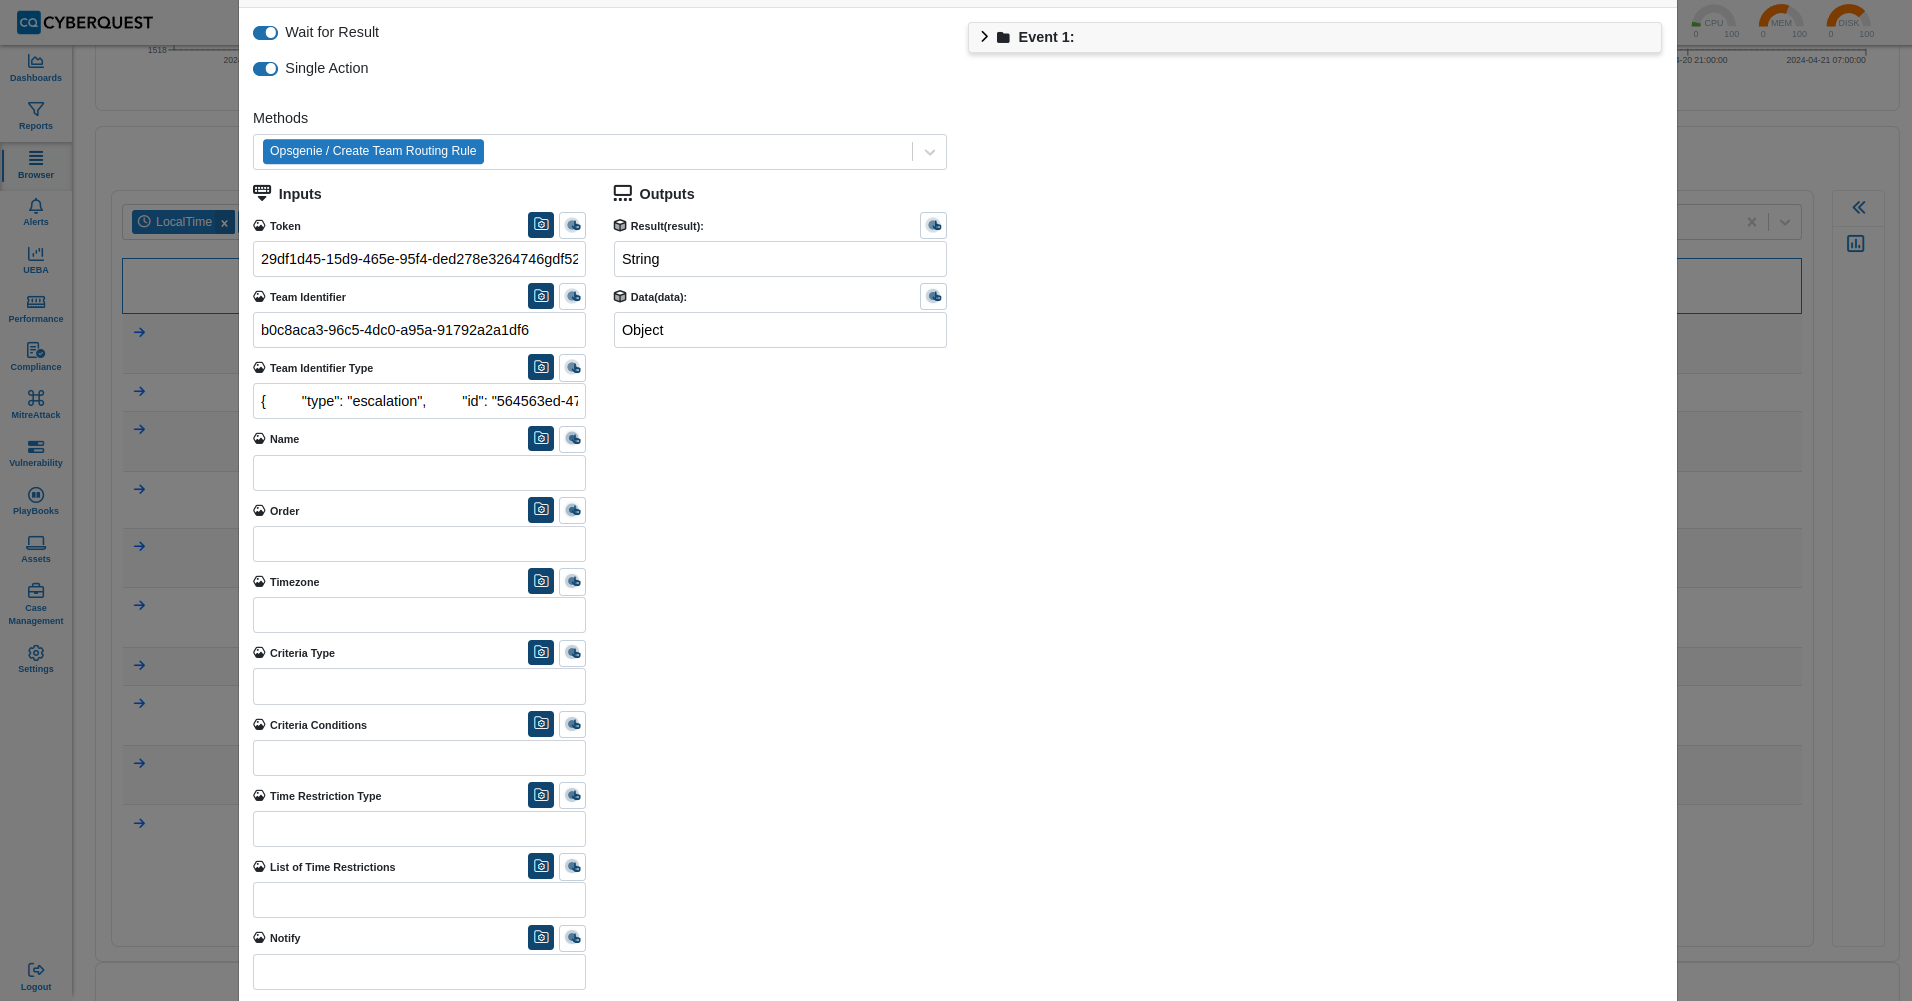
Task: Expand the Event 1 folder row
Action: (1314, 37)
